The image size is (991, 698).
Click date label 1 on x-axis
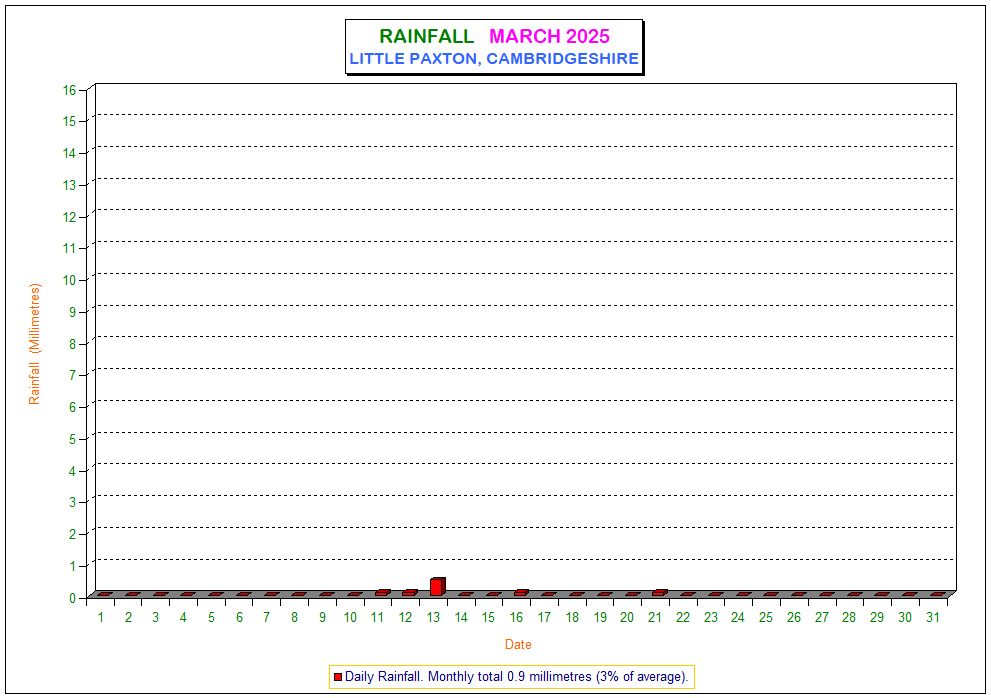click(100, 618)
